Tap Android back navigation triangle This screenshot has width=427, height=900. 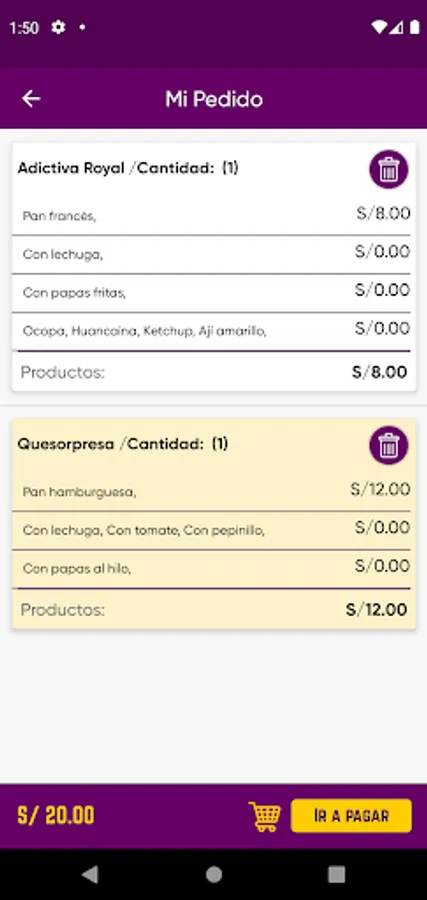click(x=90, y=874)
